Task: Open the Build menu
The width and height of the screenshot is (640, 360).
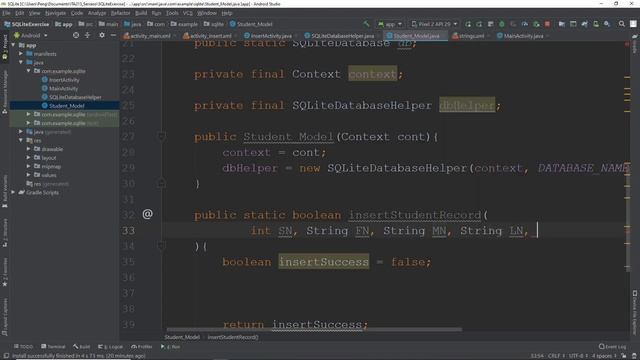Action: coord(141,13)
